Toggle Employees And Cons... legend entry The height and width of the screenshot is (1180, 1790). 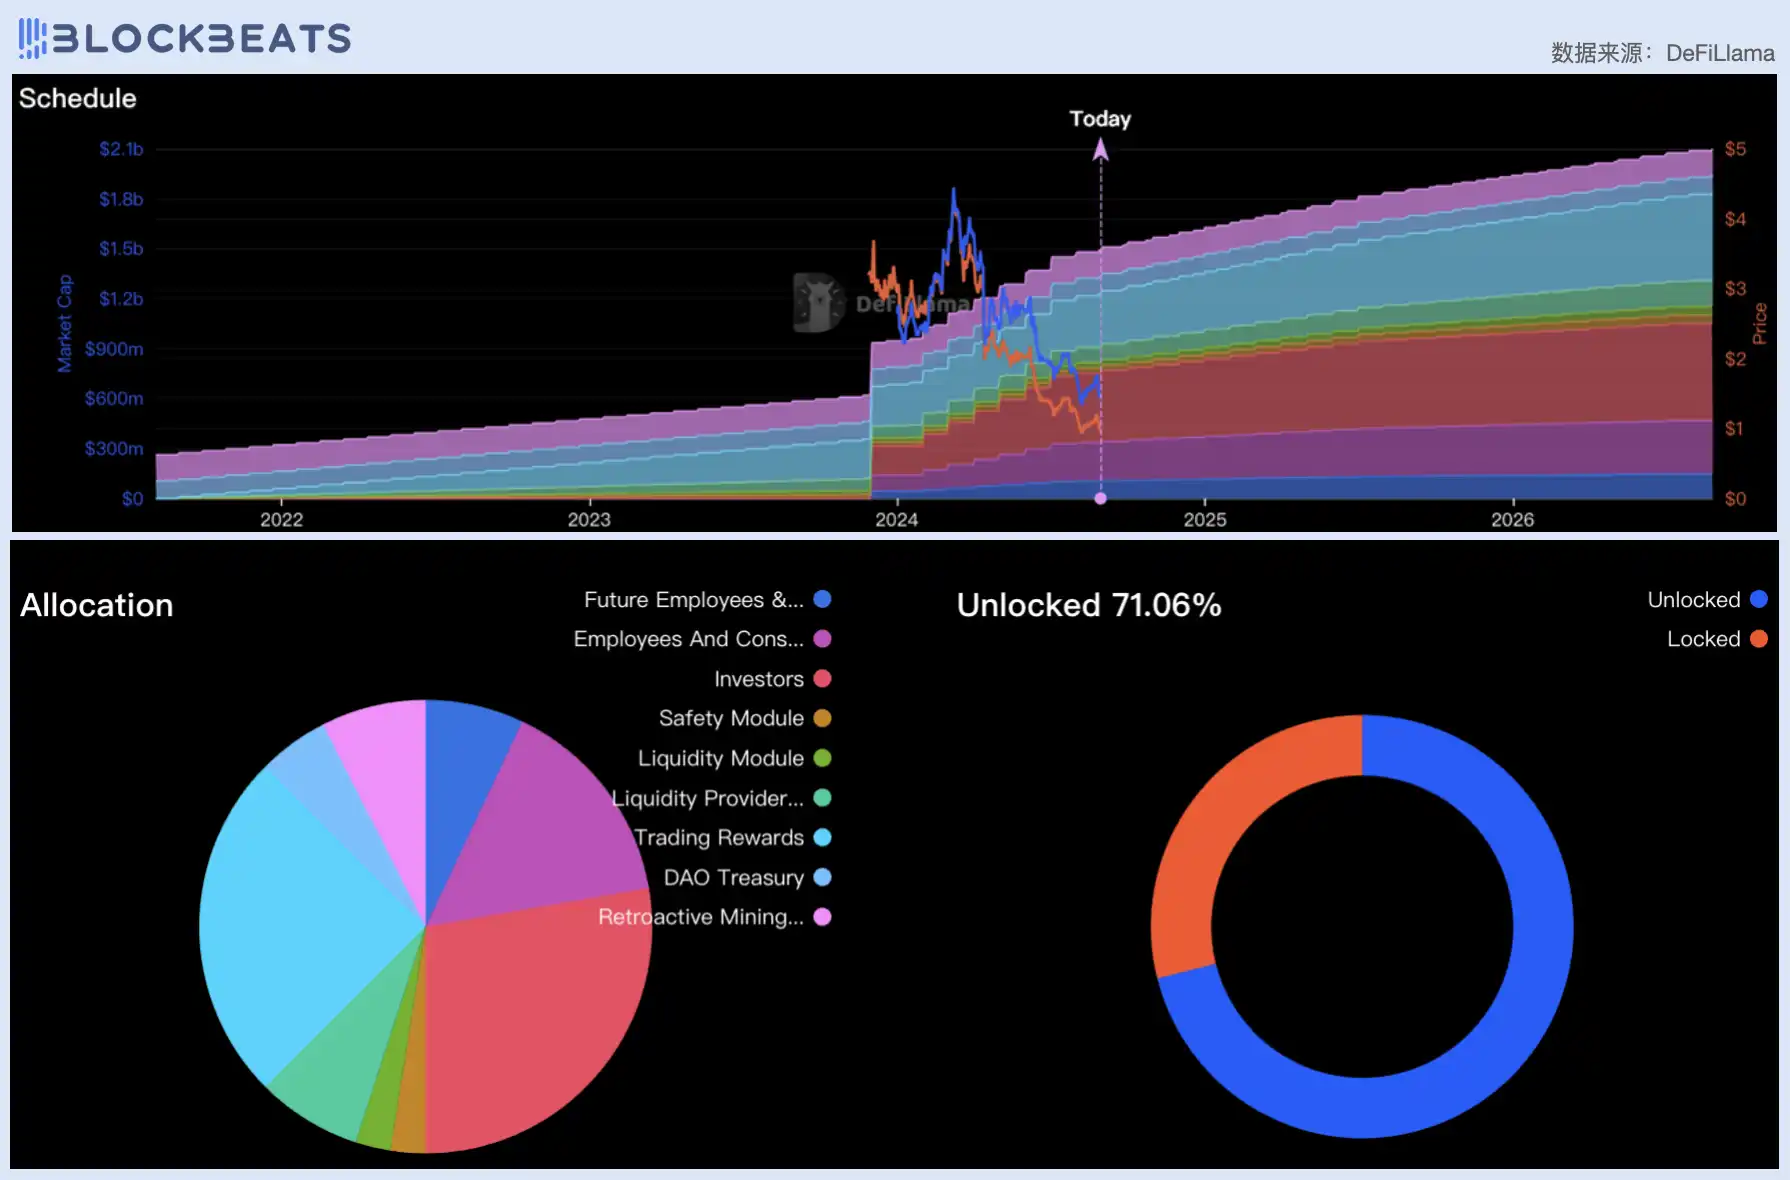(688, 639)
